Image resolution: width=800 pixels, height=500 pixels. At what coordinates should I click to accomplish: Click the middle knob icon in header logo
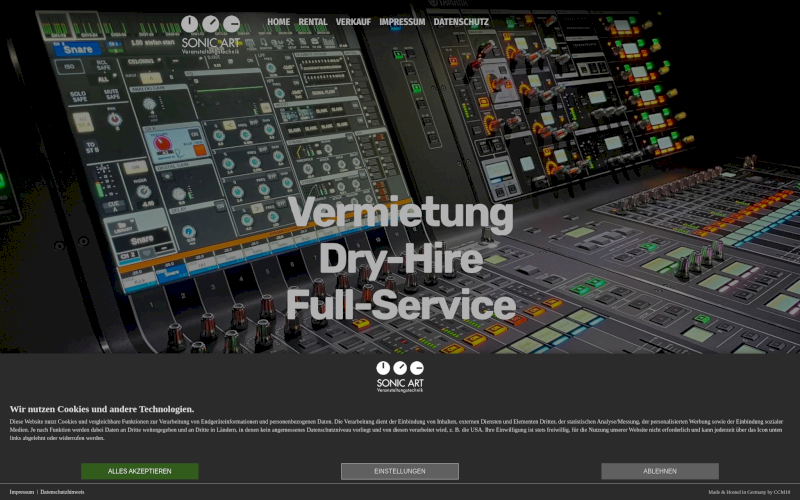tap(210, 23)
